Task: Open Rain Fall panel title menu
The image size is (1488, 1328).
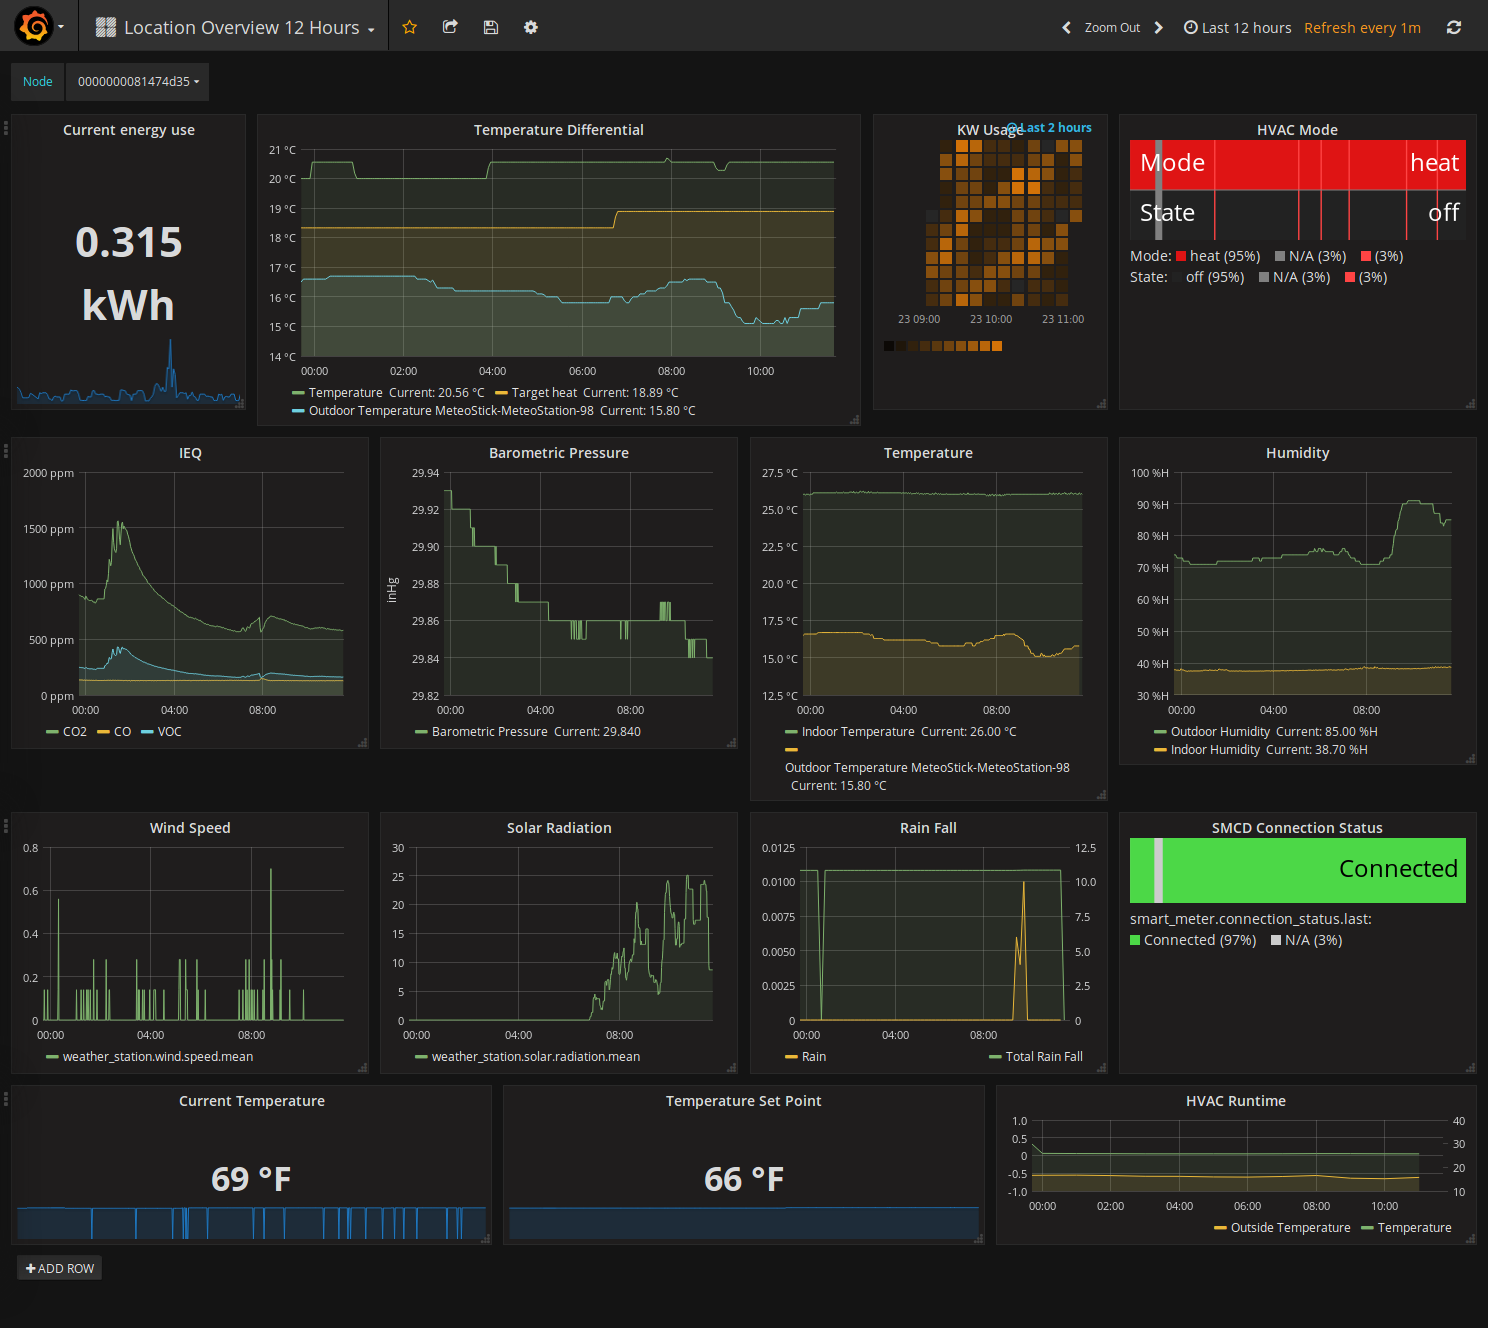Action: [x=928, y=828]
